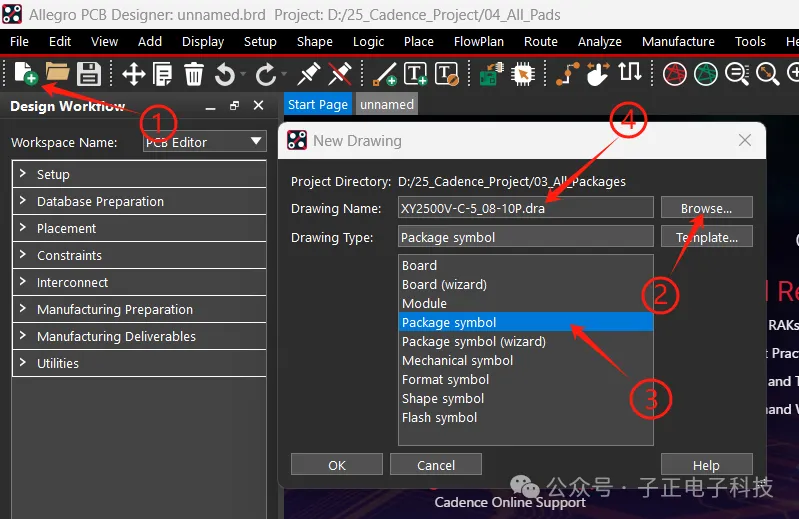
Task: Select Package symbol in the list
Action: pyautogui.click(x=525, y=322)
